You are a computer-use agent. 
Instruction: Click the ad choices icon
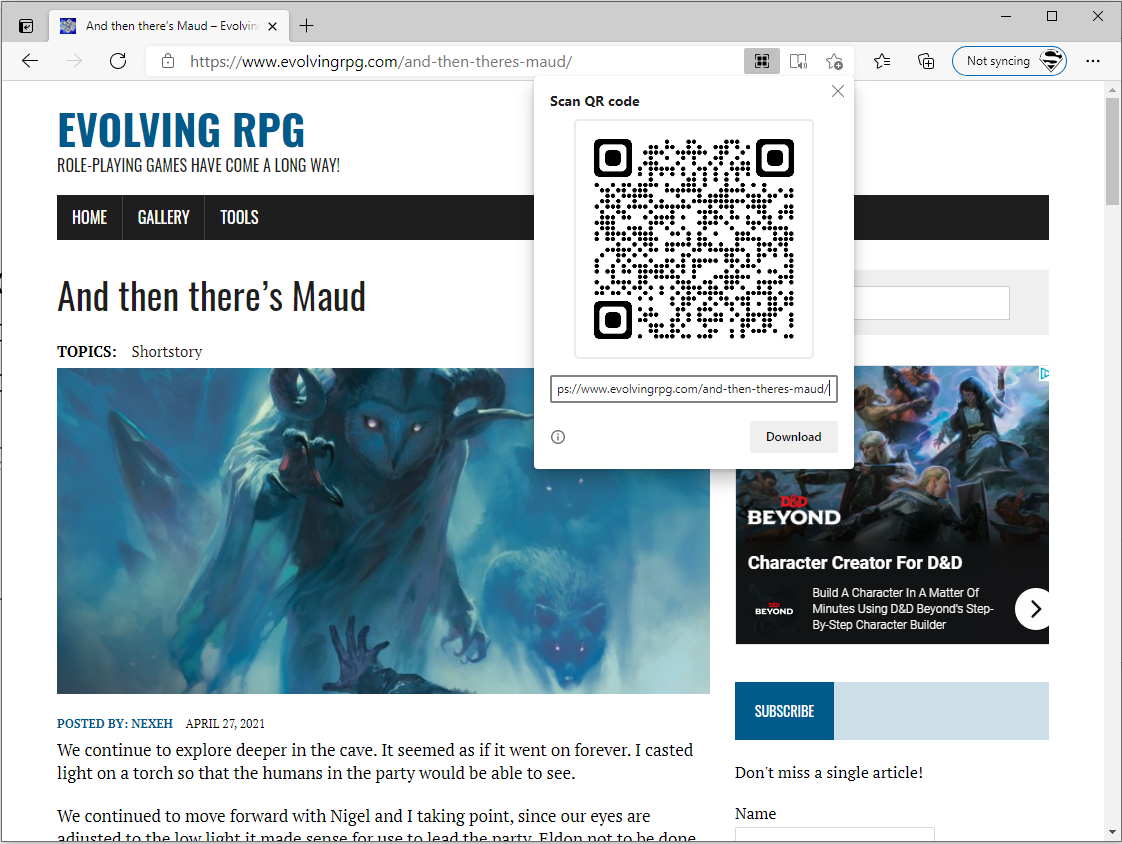[1044, 373]
